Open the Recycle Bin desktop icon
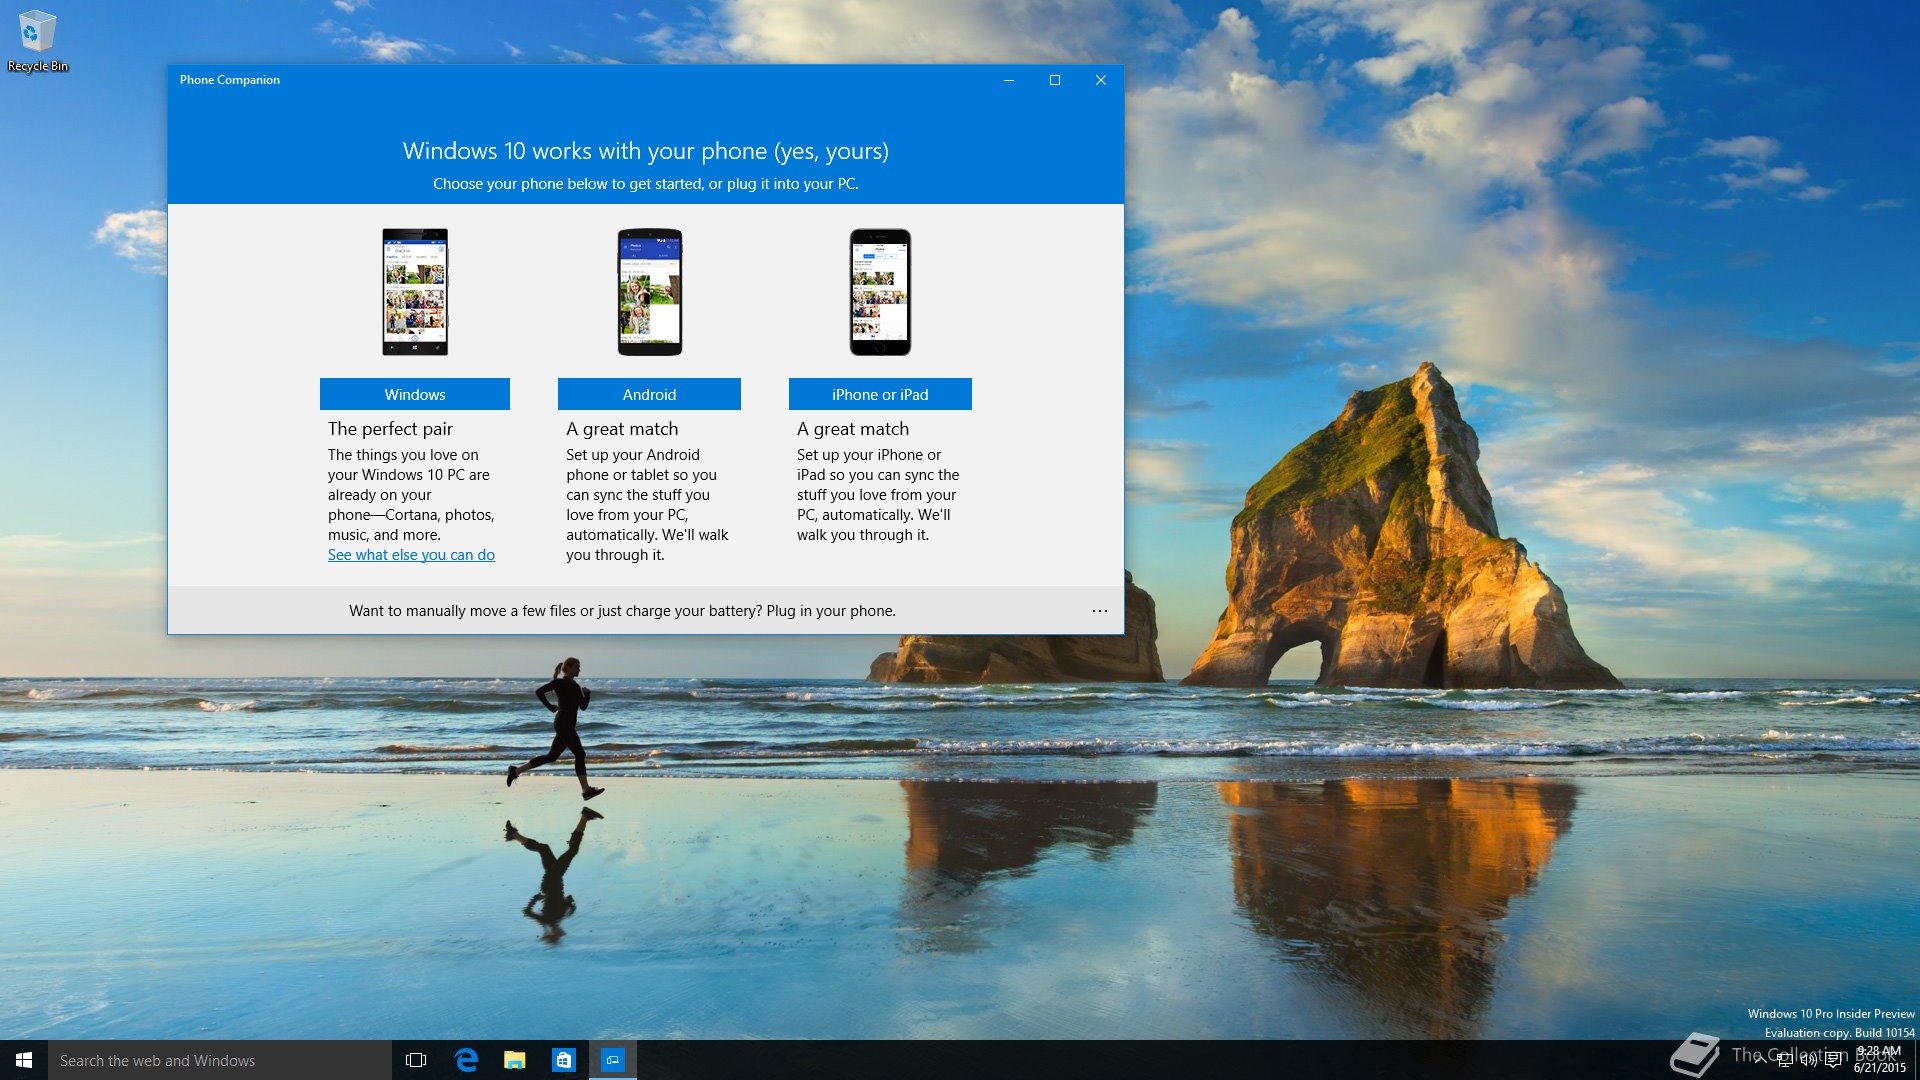This screenshot has width=1920, height=1080. tap(37, 41)
